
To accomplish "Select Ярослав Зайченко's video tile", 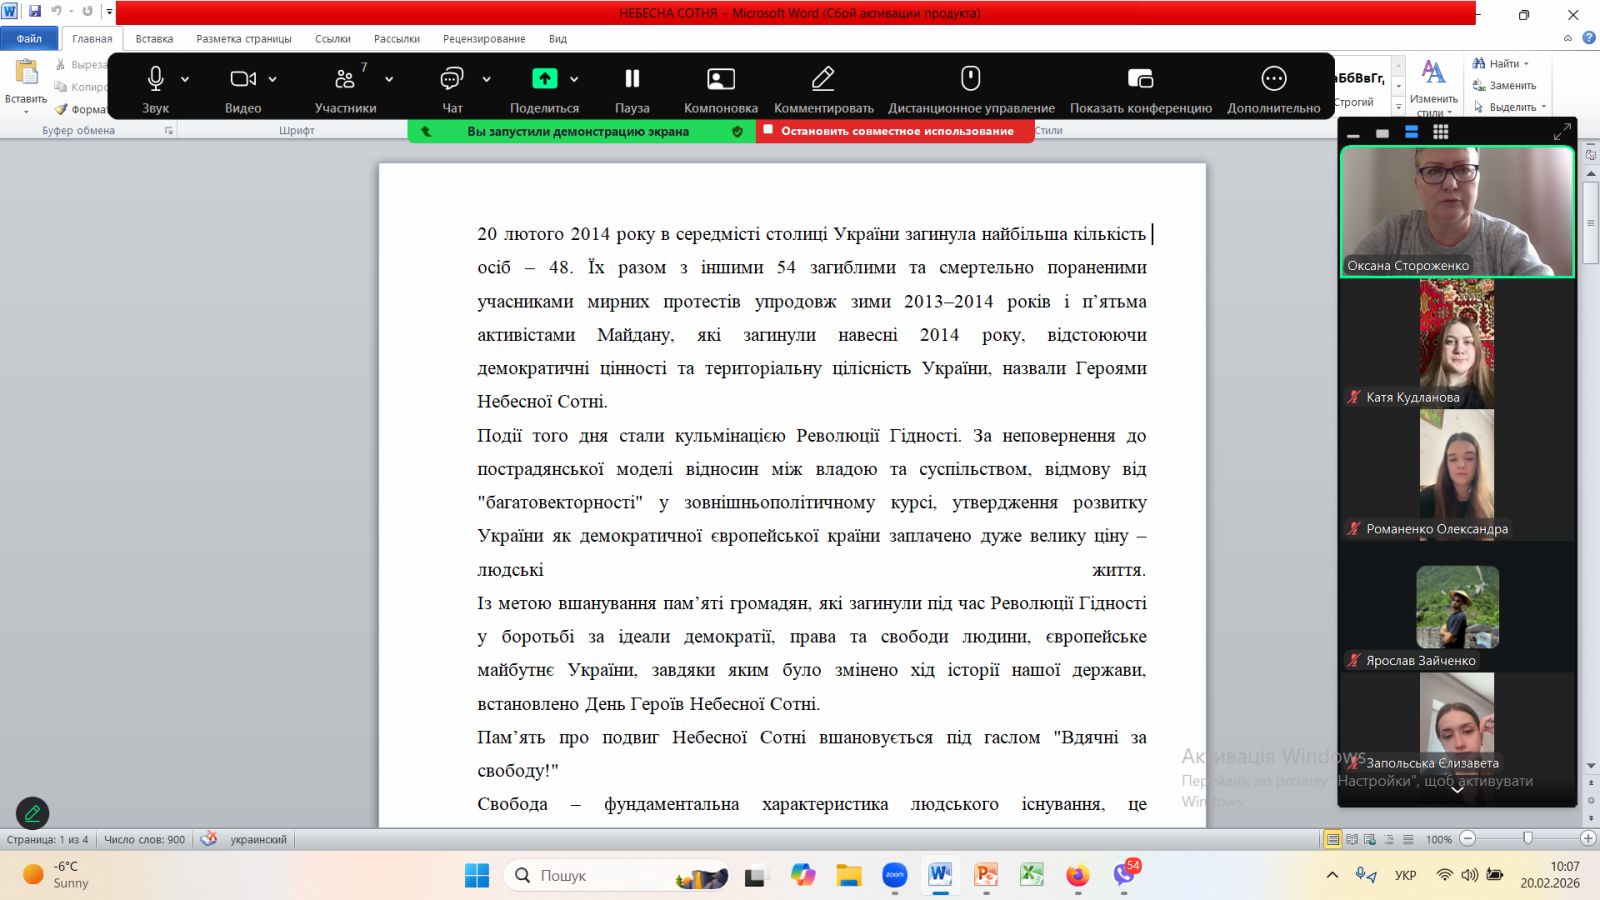I will pyautogui.click(x=1457, y=607).
